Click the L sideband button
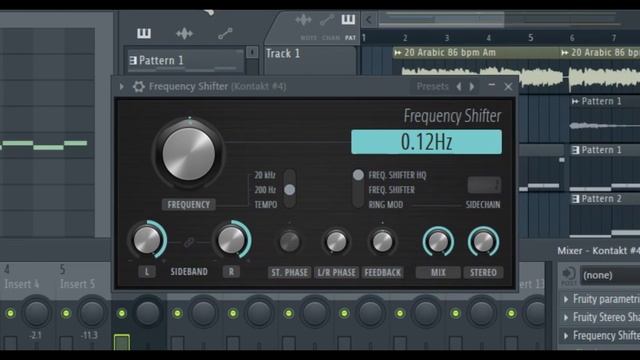This screenshot has width=640, height=360. tap(147, 272)
